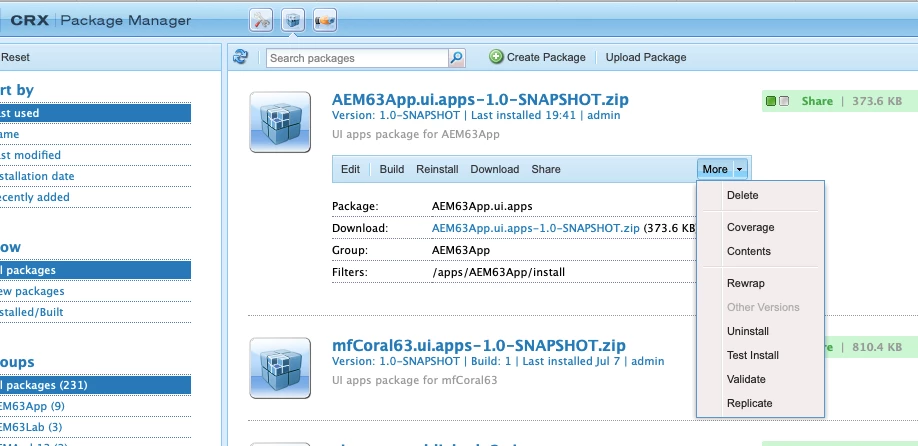This screenshot has width=918, height=446.
Task: Open the Package Manager cube icon
Action: 293,20
